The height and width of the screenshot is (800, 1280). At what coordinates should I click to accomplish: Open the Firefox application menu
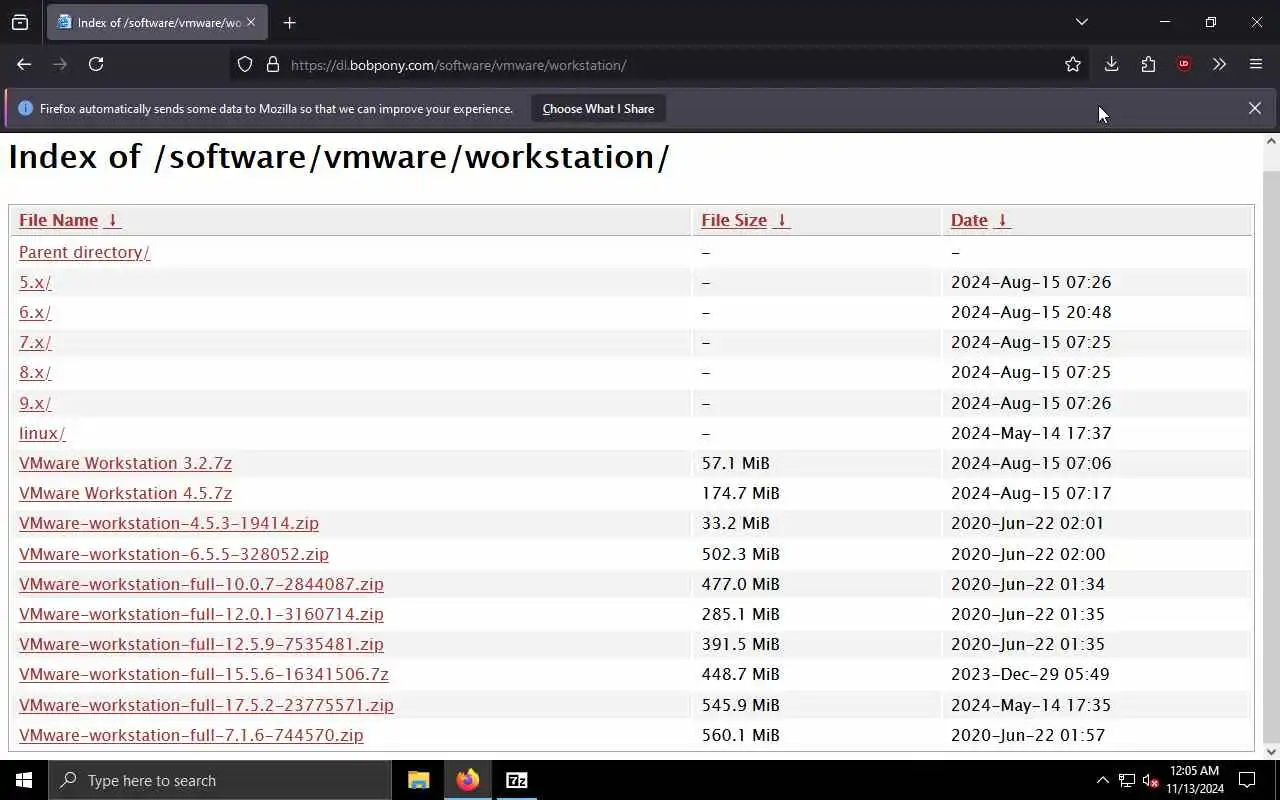point(1256,64)
